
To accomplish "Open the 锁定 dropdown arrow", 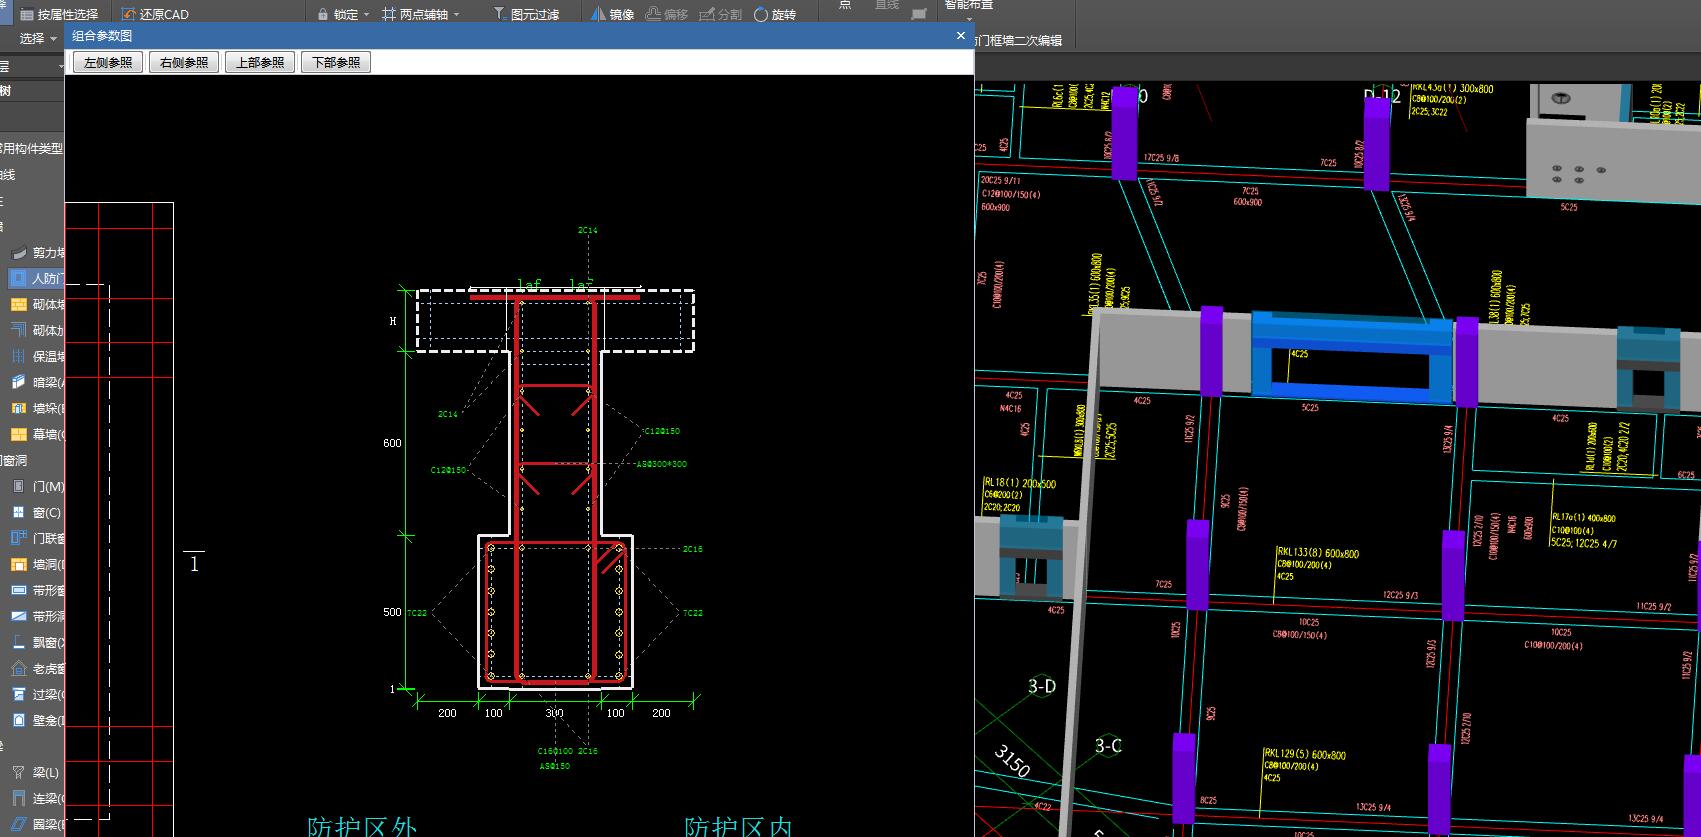I will tap(366, 14).
